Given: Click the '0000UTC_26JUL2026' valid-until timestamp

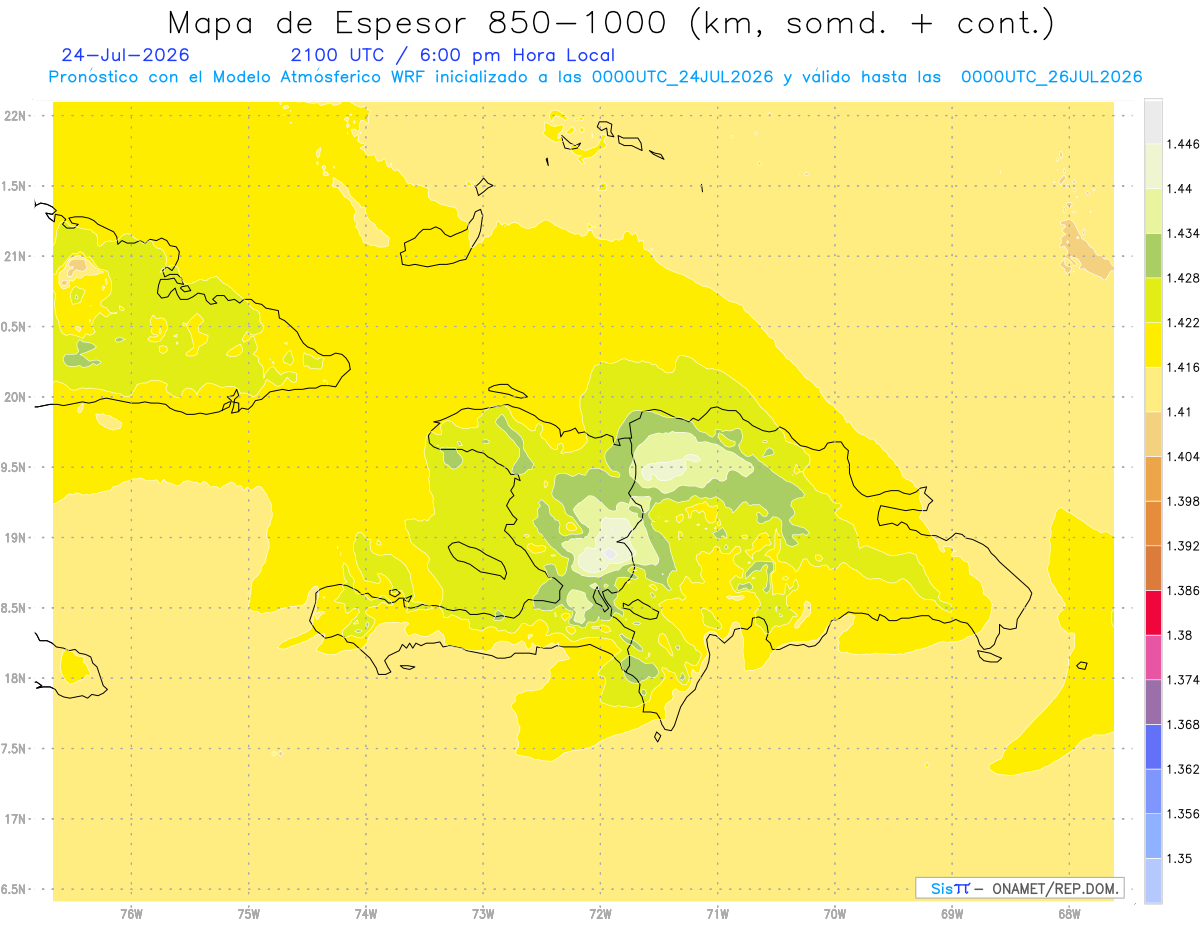Looking at the screenshot, I should click(1051, 77).
